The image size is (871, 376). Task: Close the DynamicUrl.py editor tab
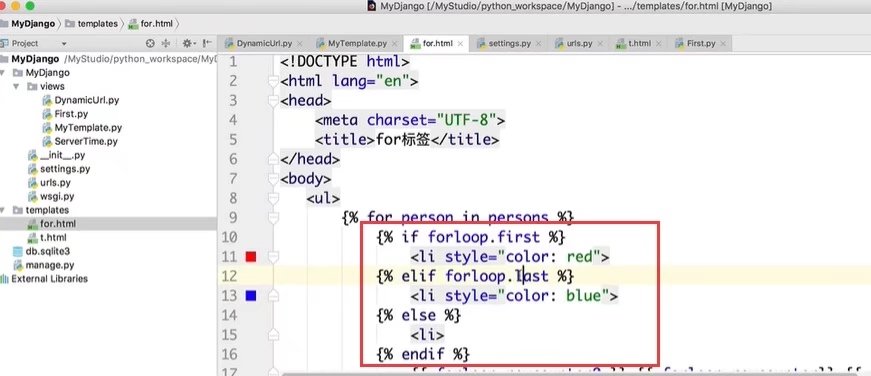pyautogui.click(x=299, y=43)
